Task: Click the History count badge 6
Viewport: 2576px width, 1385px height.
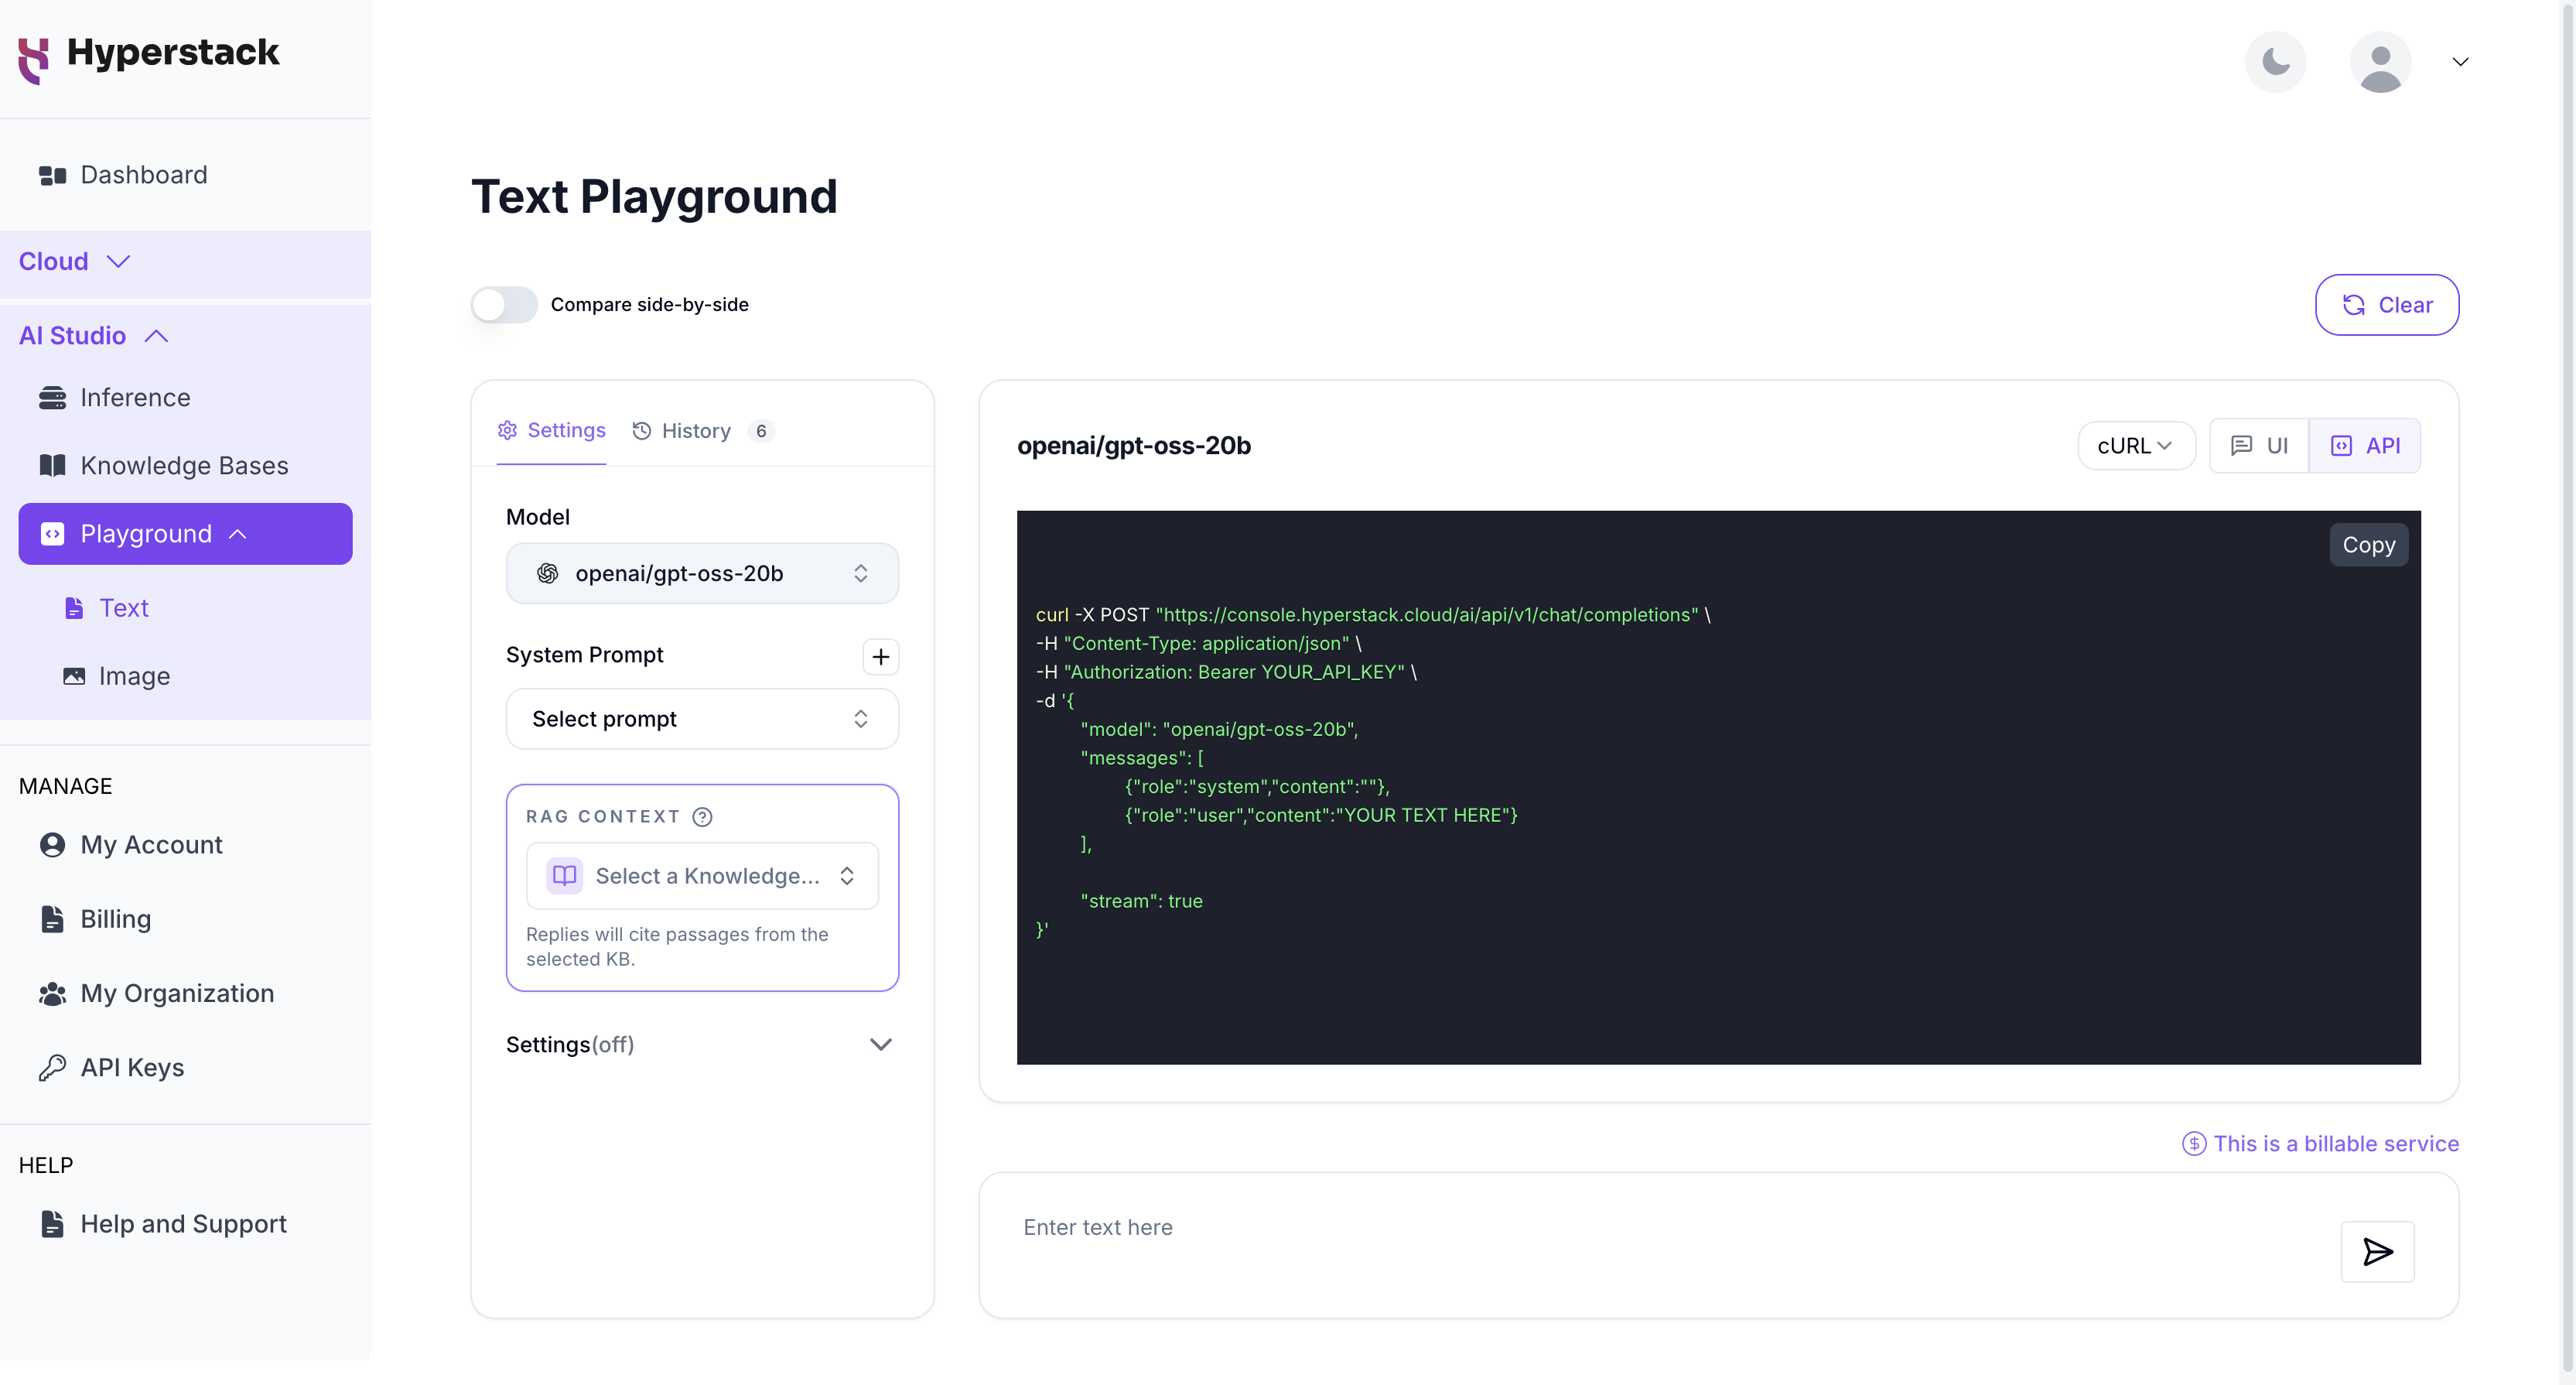Action: [760, 430]
